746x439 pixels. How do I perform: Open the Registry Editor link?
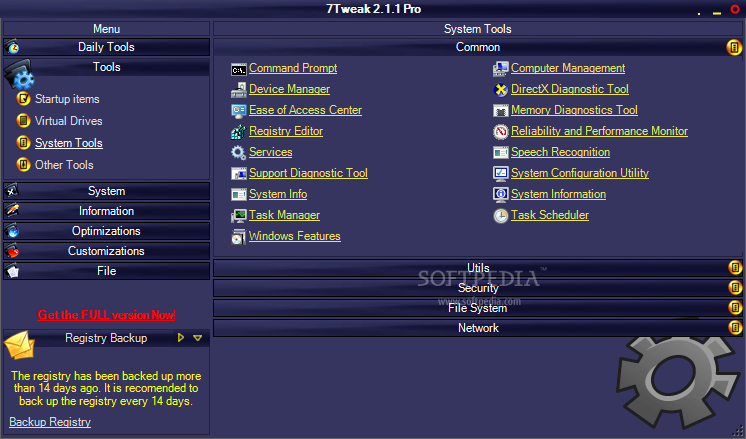click(286, 131)
